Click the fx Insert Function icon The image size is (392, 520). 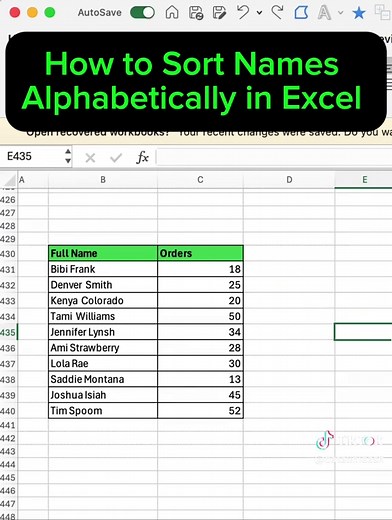click(x=142, y=157)
